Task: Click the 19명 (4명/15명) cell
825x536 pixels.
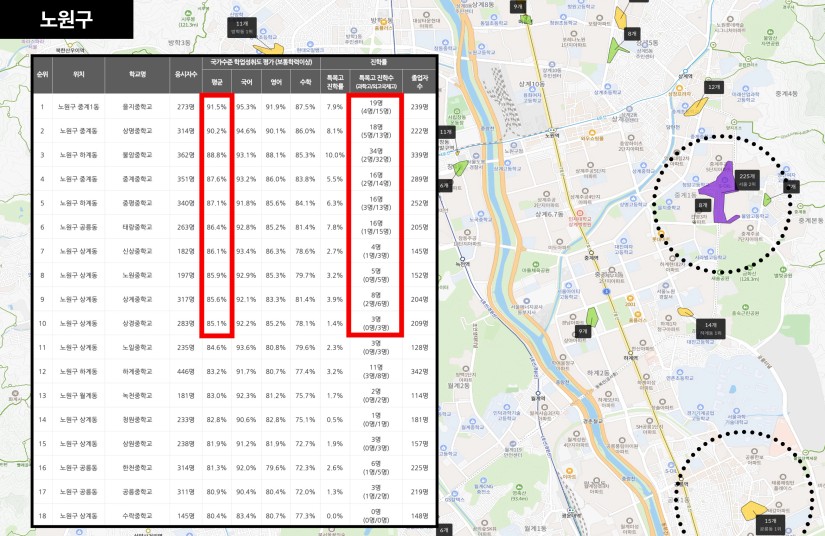Action: [376, 107]
